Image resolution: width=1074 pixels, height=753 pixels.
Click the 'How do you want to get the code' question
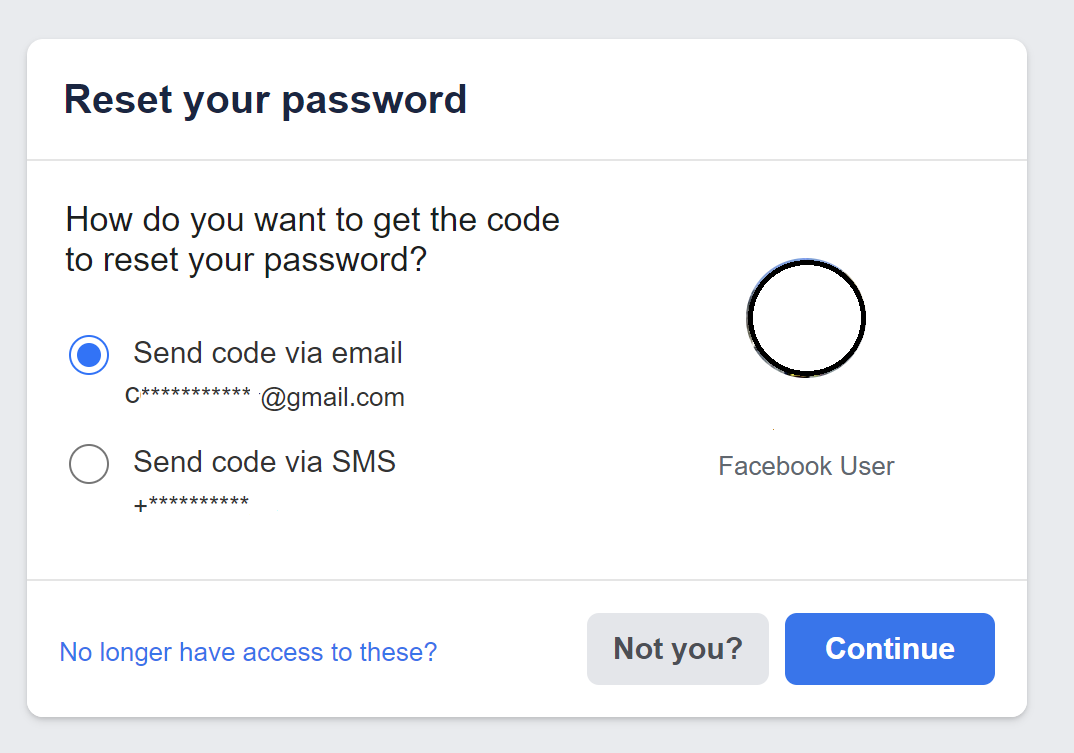(312, 219)
